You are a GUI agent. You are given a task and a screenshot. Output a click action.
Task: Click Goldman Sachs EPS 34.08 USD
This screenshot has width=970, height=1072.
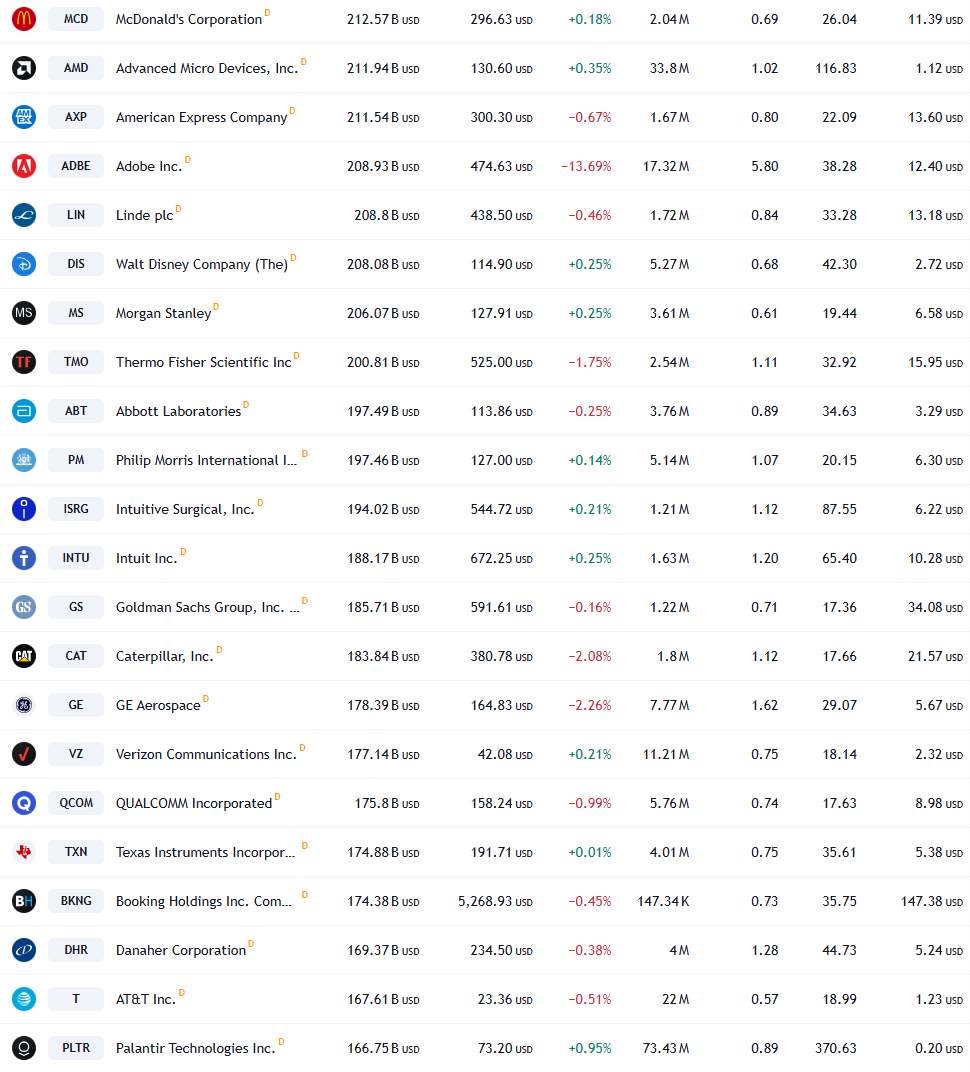(935, 608)
